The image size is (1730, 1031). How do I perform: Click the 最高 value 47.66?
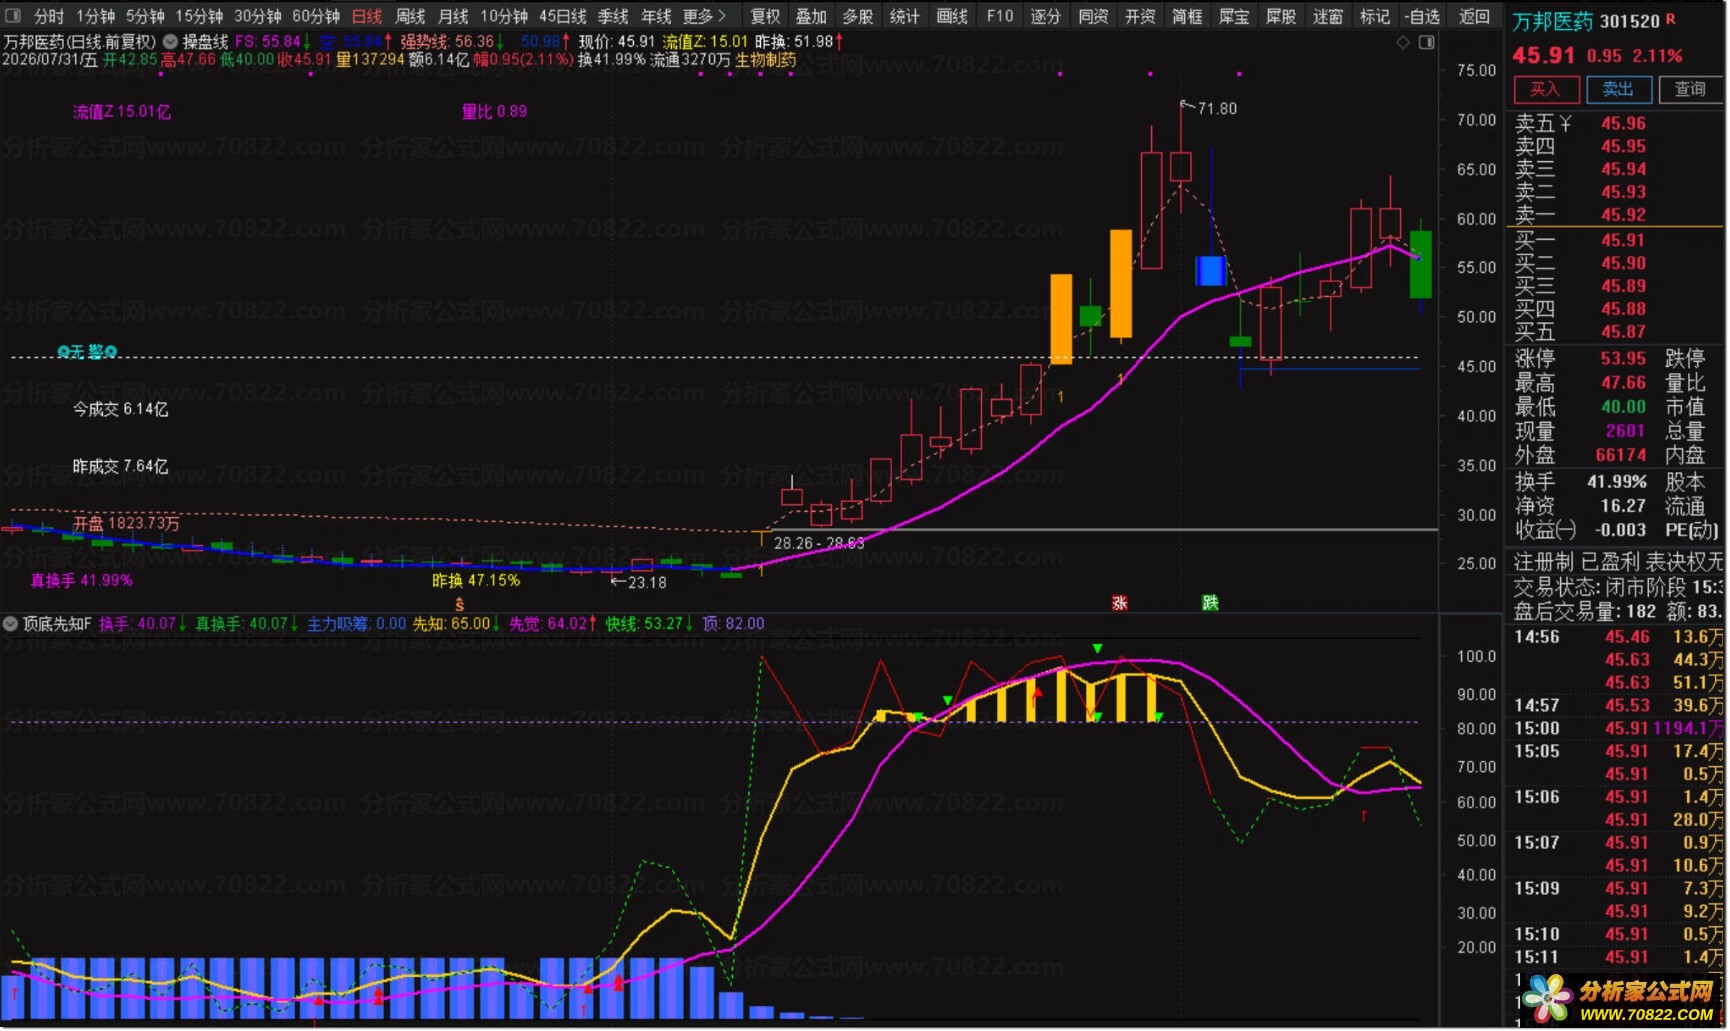[1623, 383]
